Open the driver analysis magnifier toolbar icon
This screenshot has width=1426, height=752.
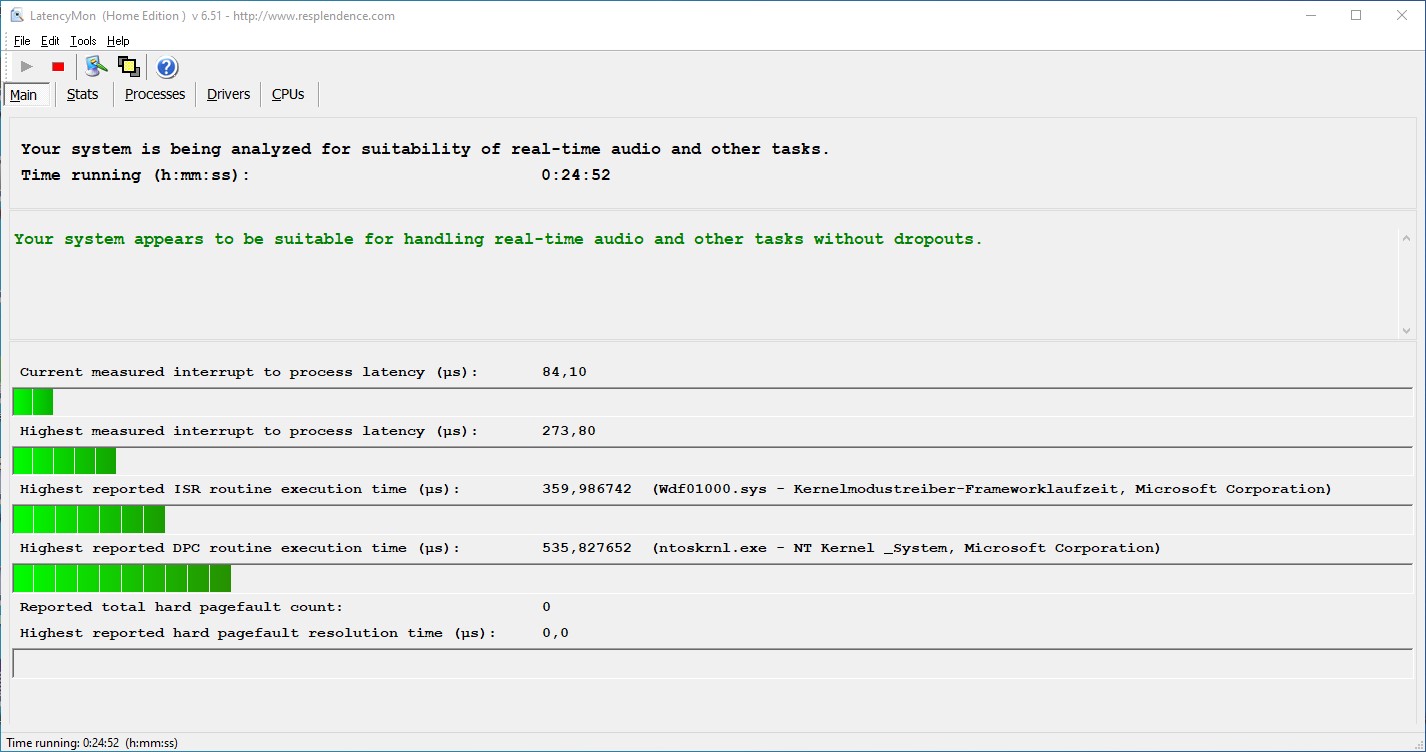pos(96,67)
